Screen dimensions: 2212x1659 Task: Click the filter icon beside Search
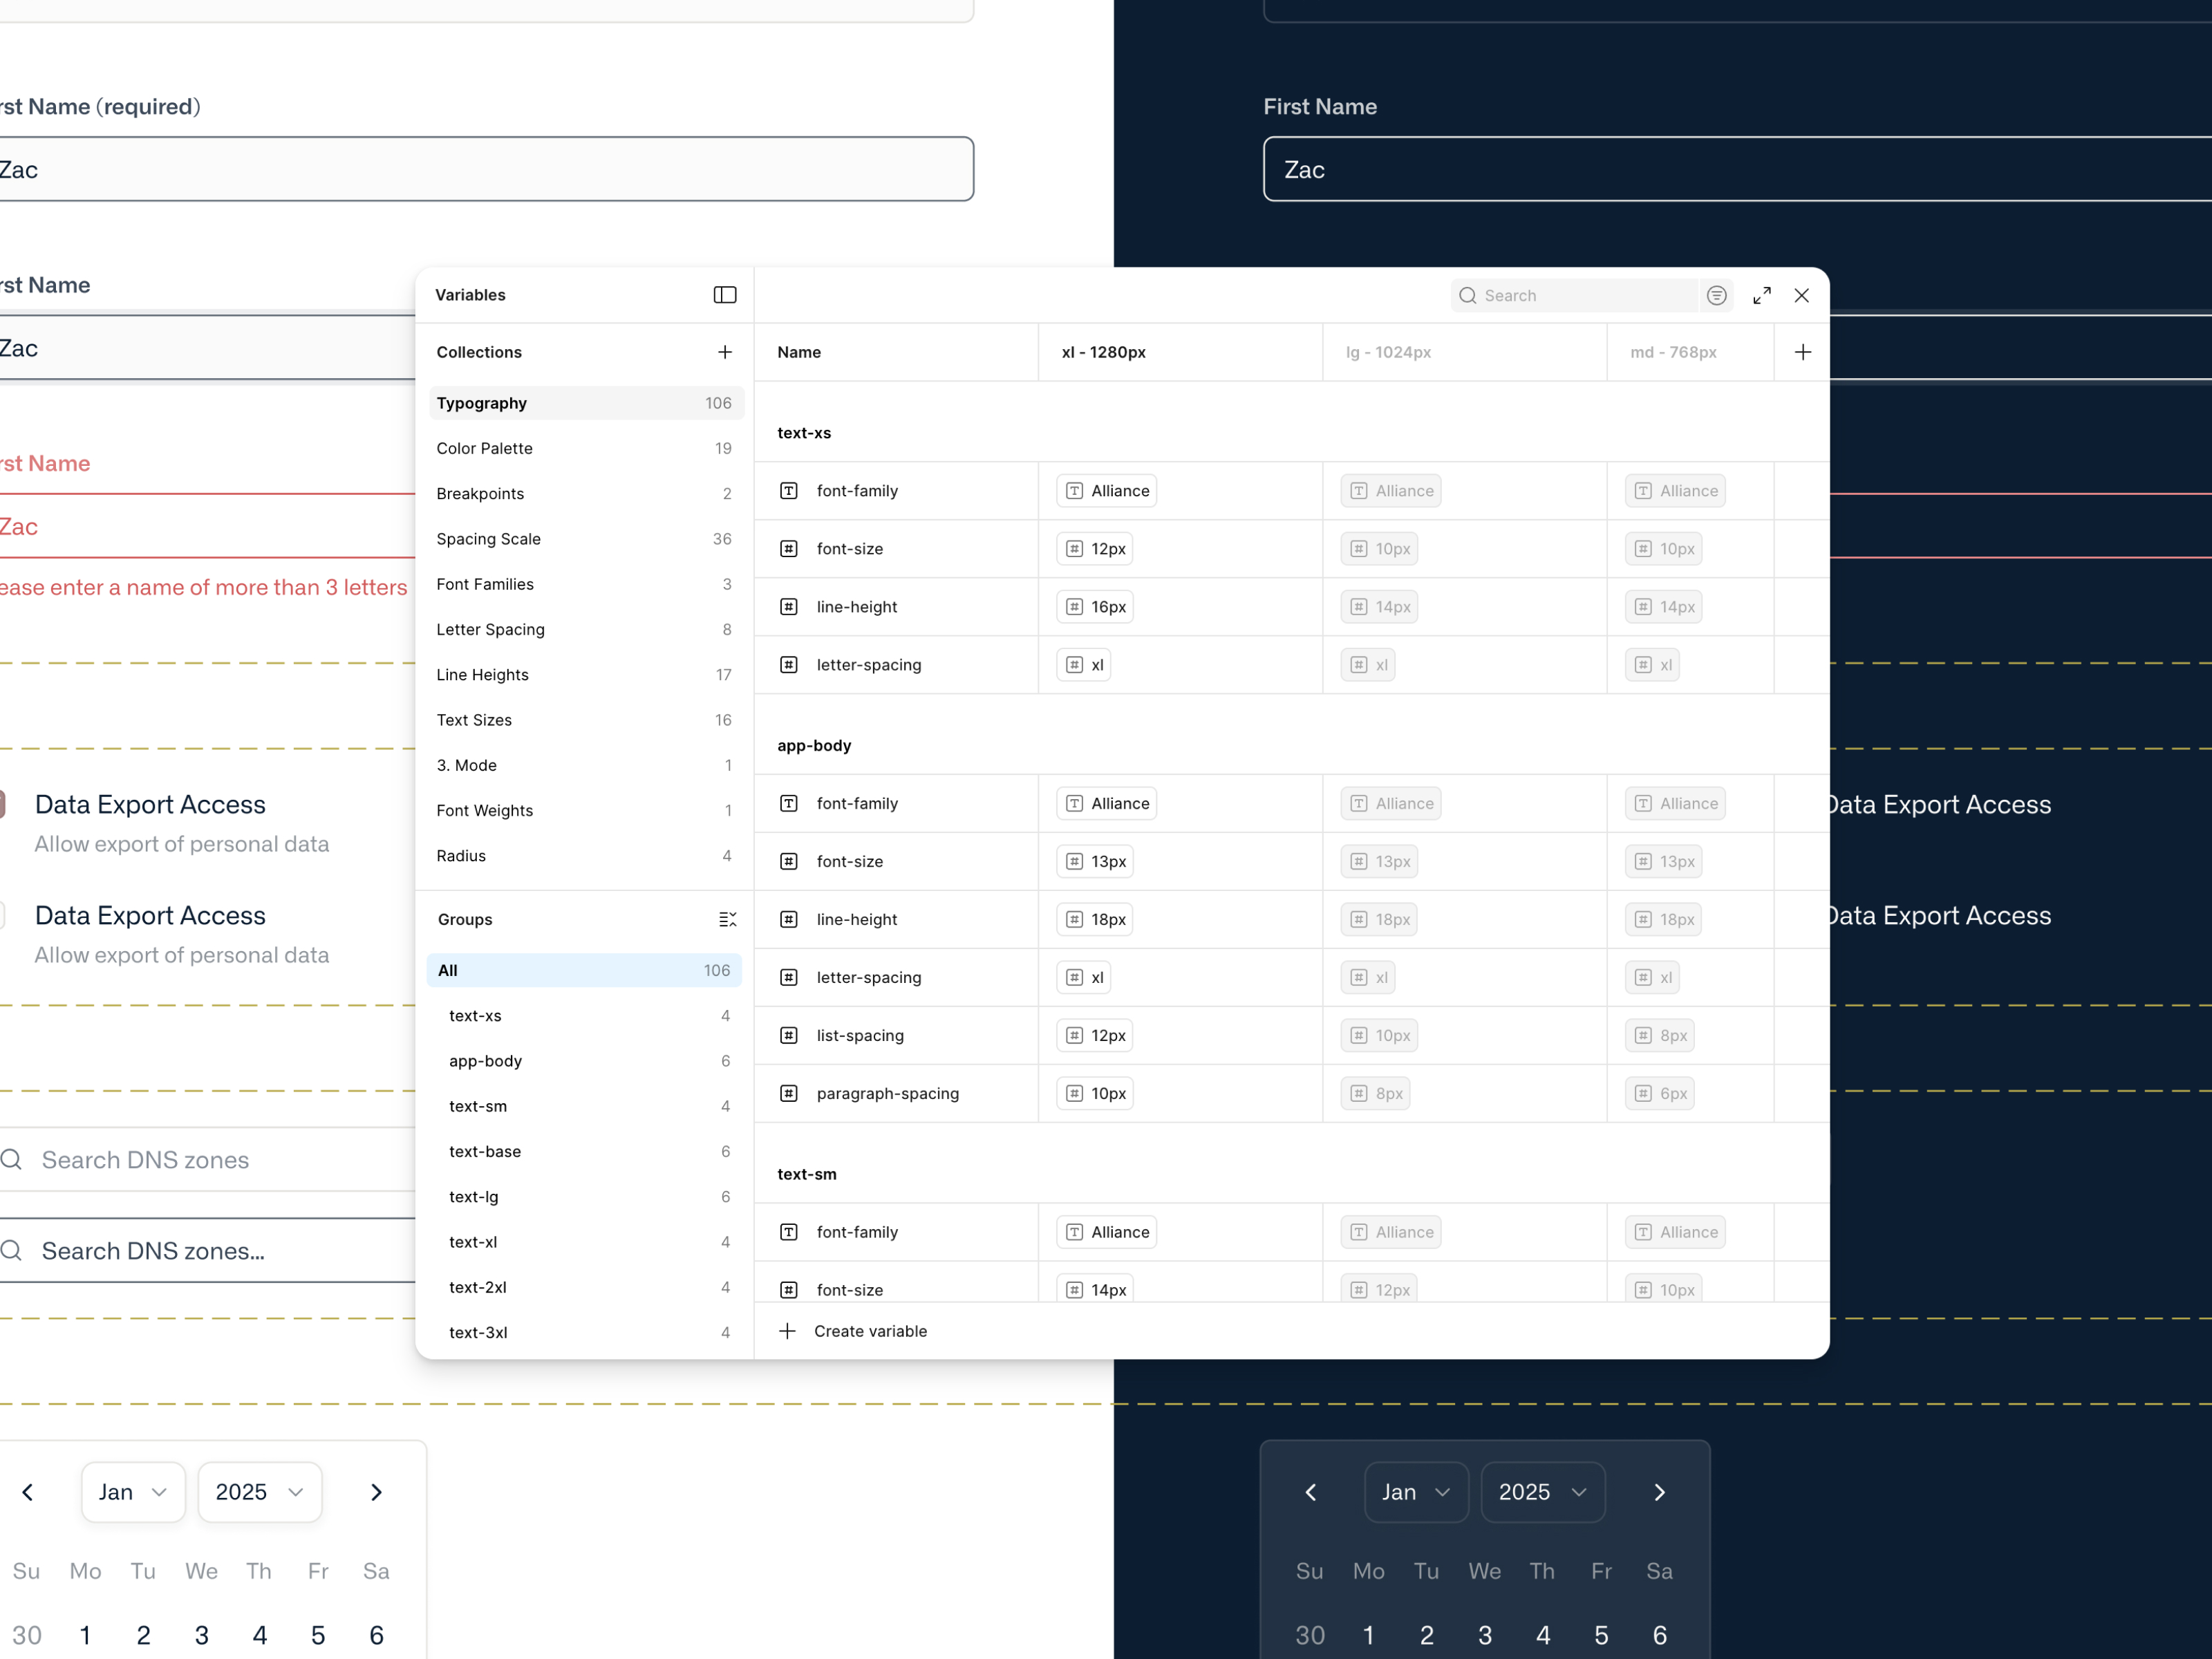pos(1716,295)
